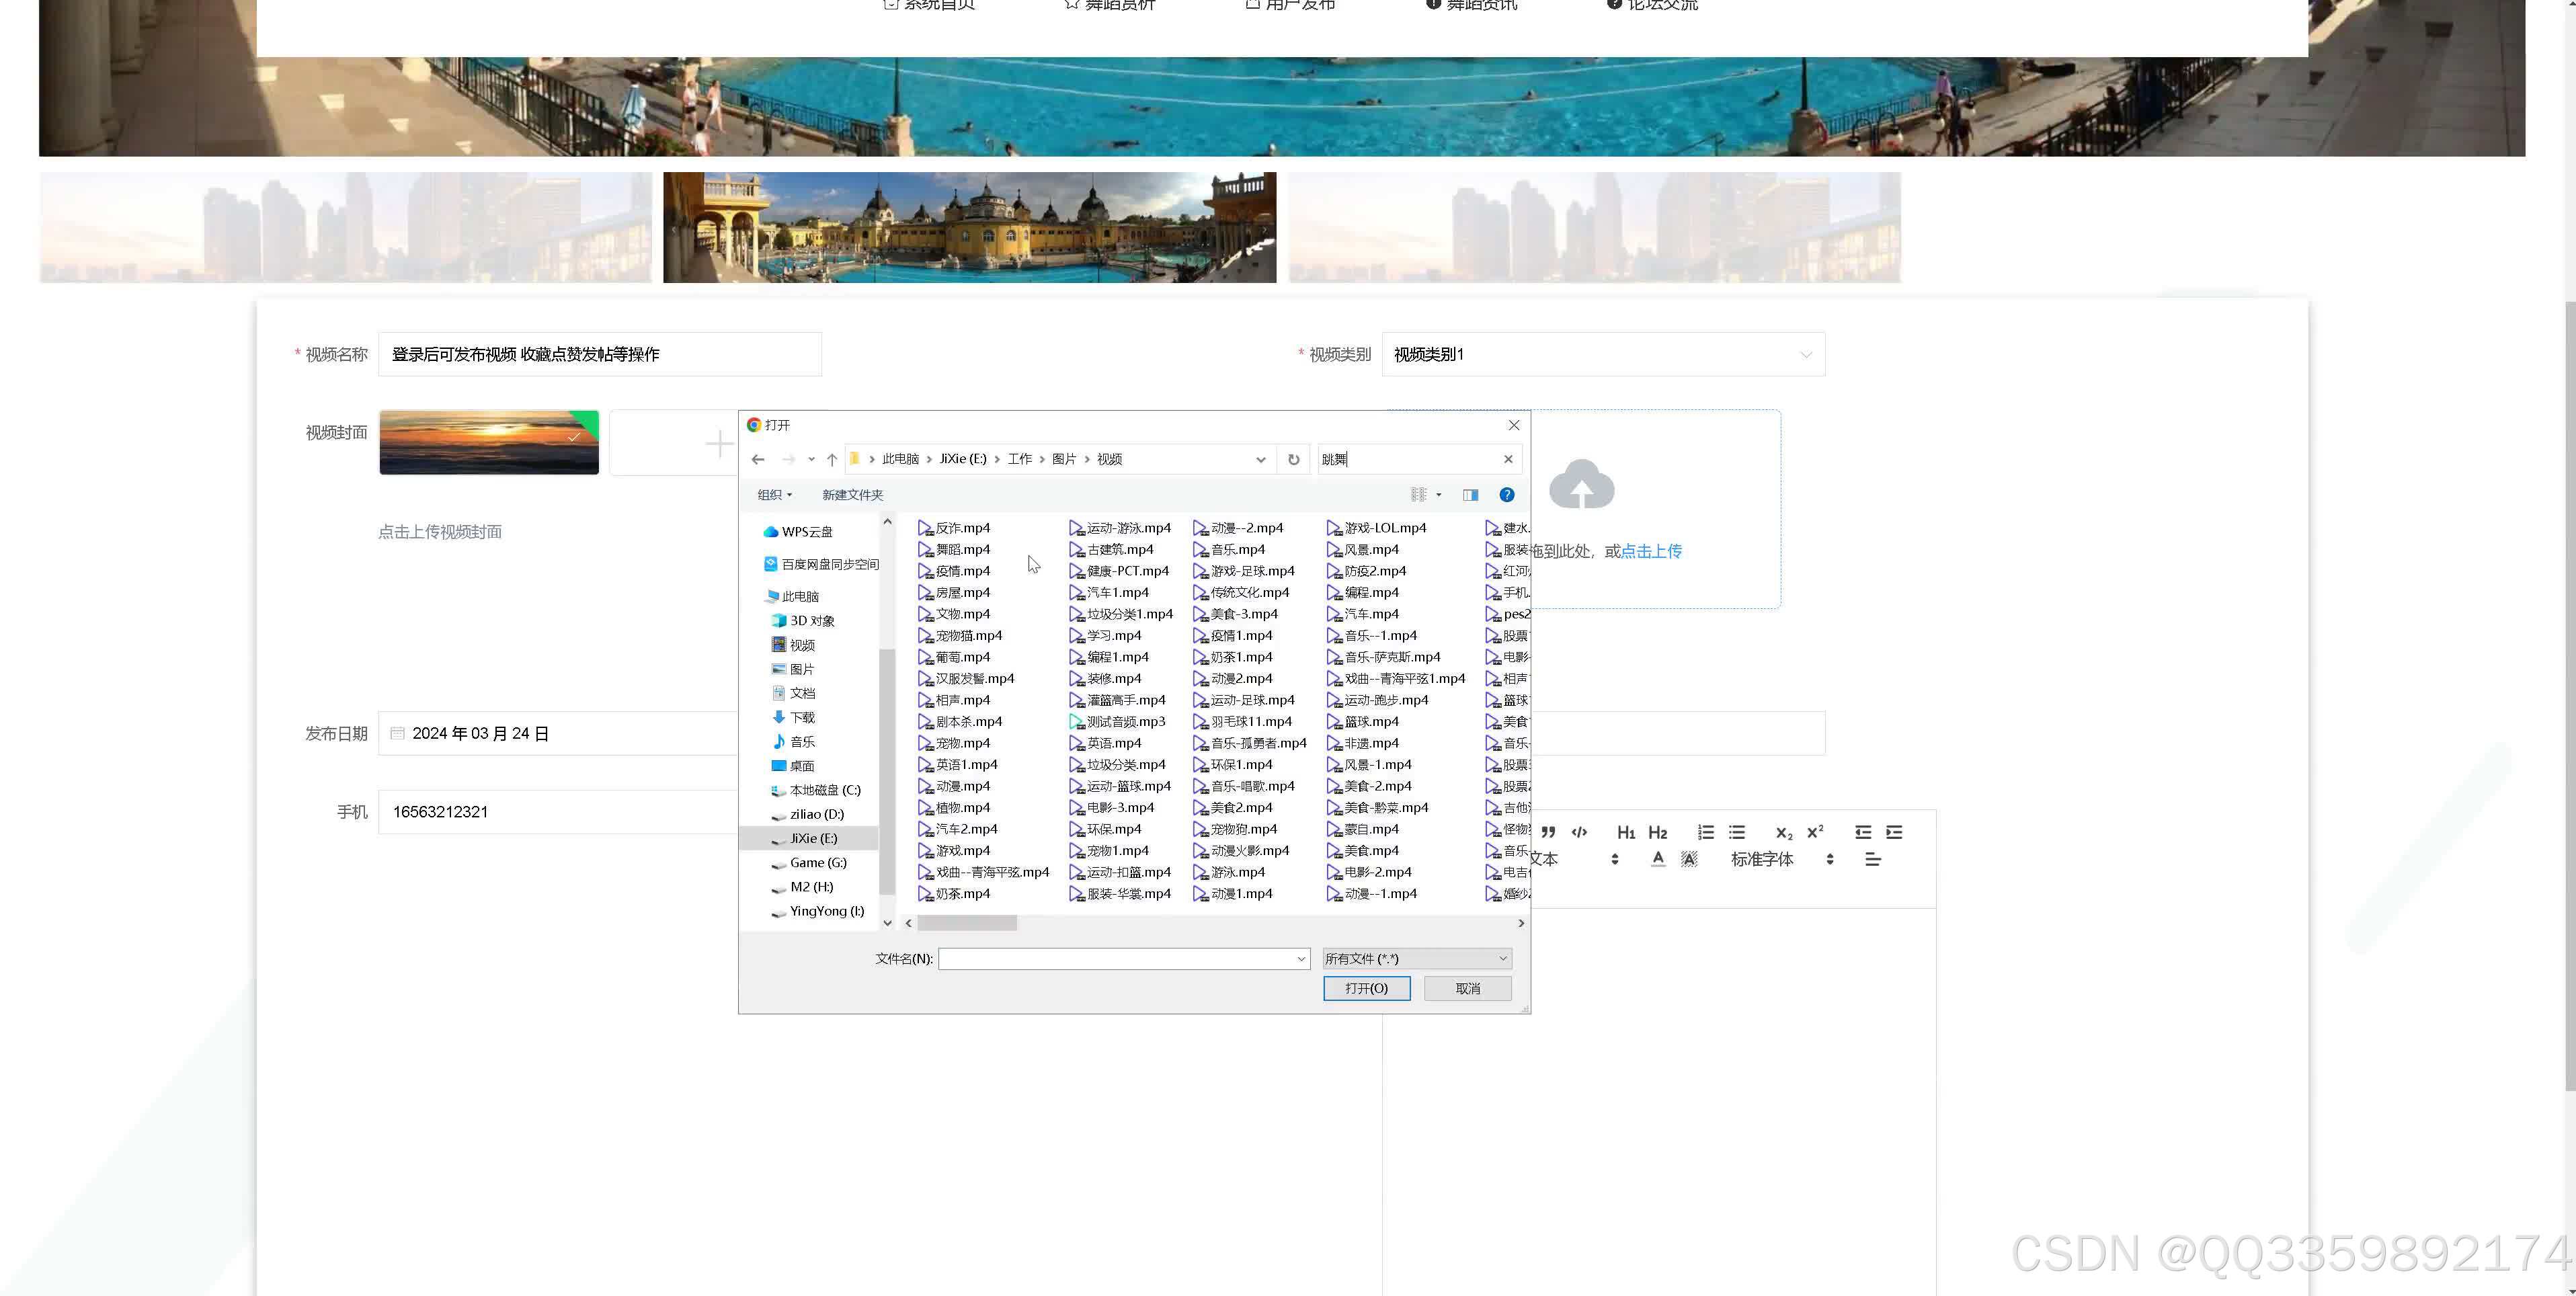Apply superscript formatting
This screenshot has width=2576, height=1296.
point(1815,832)
